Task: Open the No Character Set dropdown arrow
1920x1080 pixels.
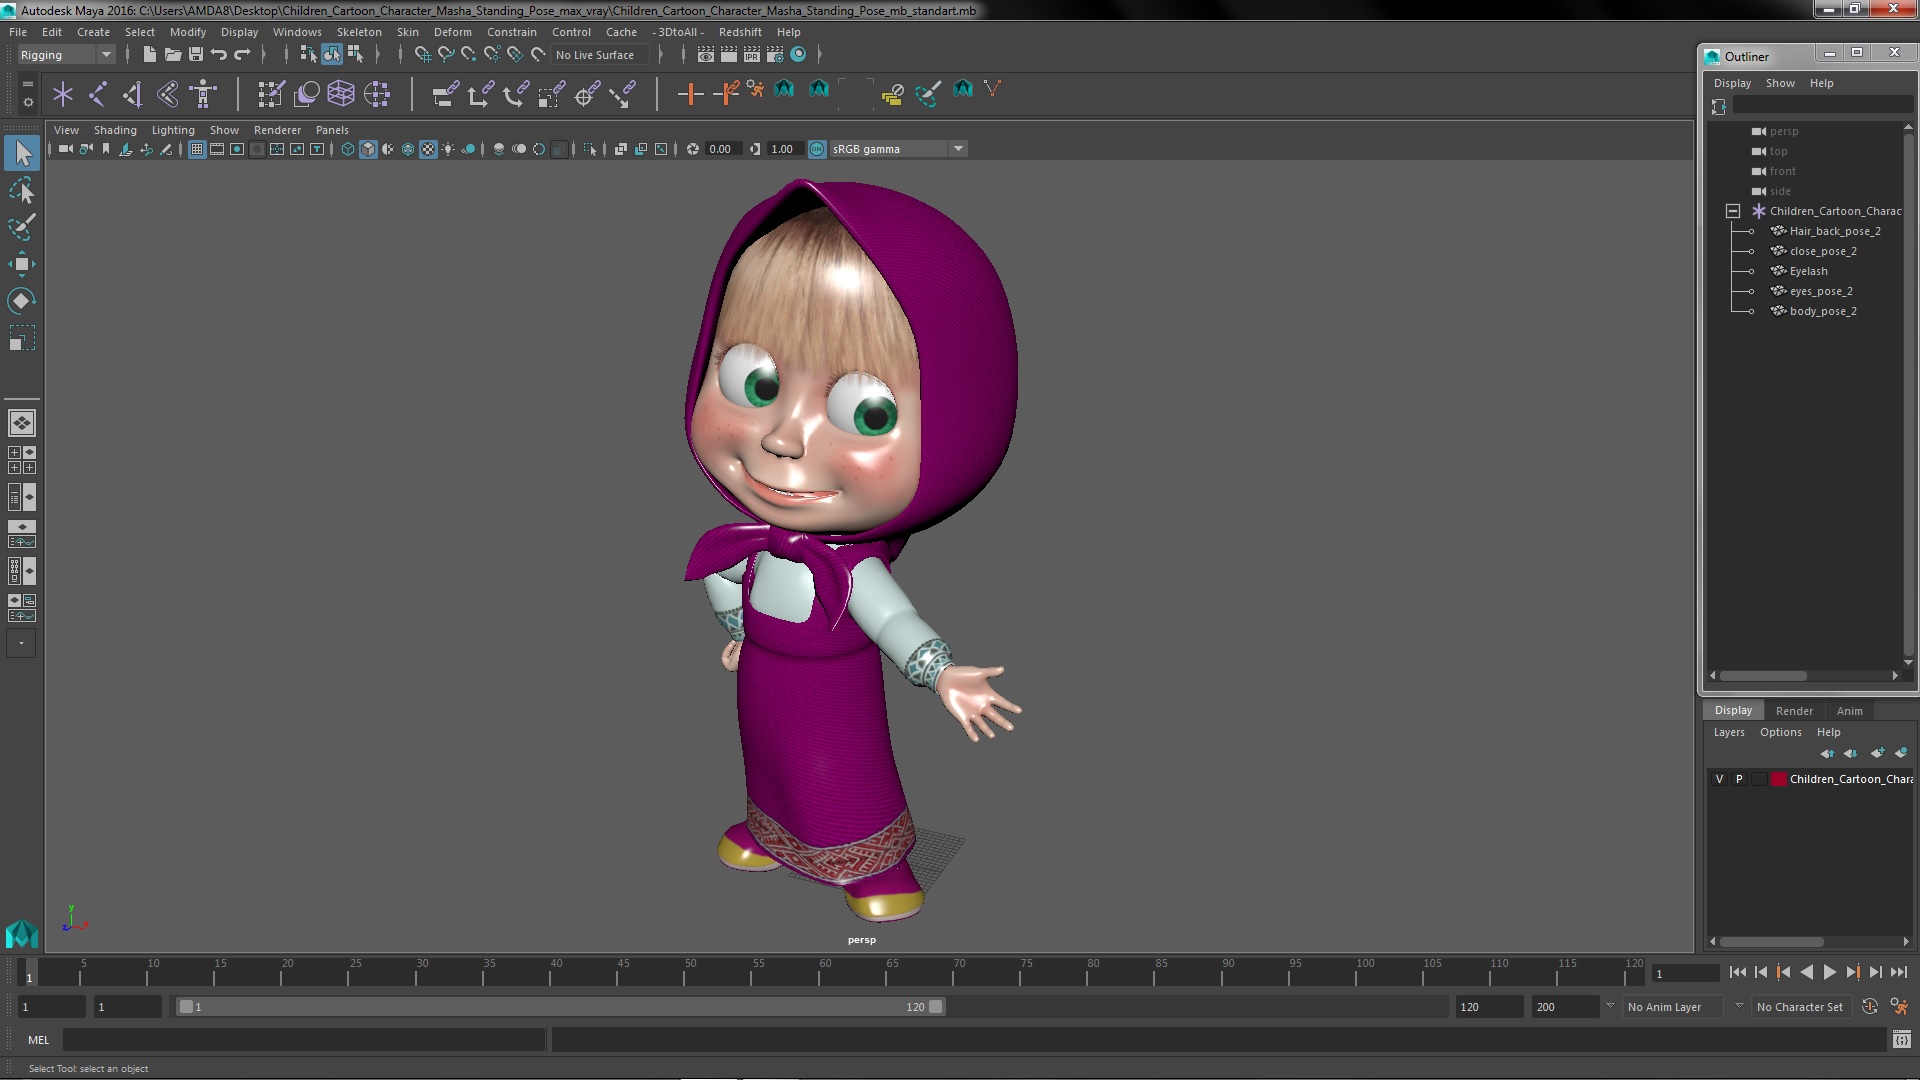Action: coord(1739,1006)
